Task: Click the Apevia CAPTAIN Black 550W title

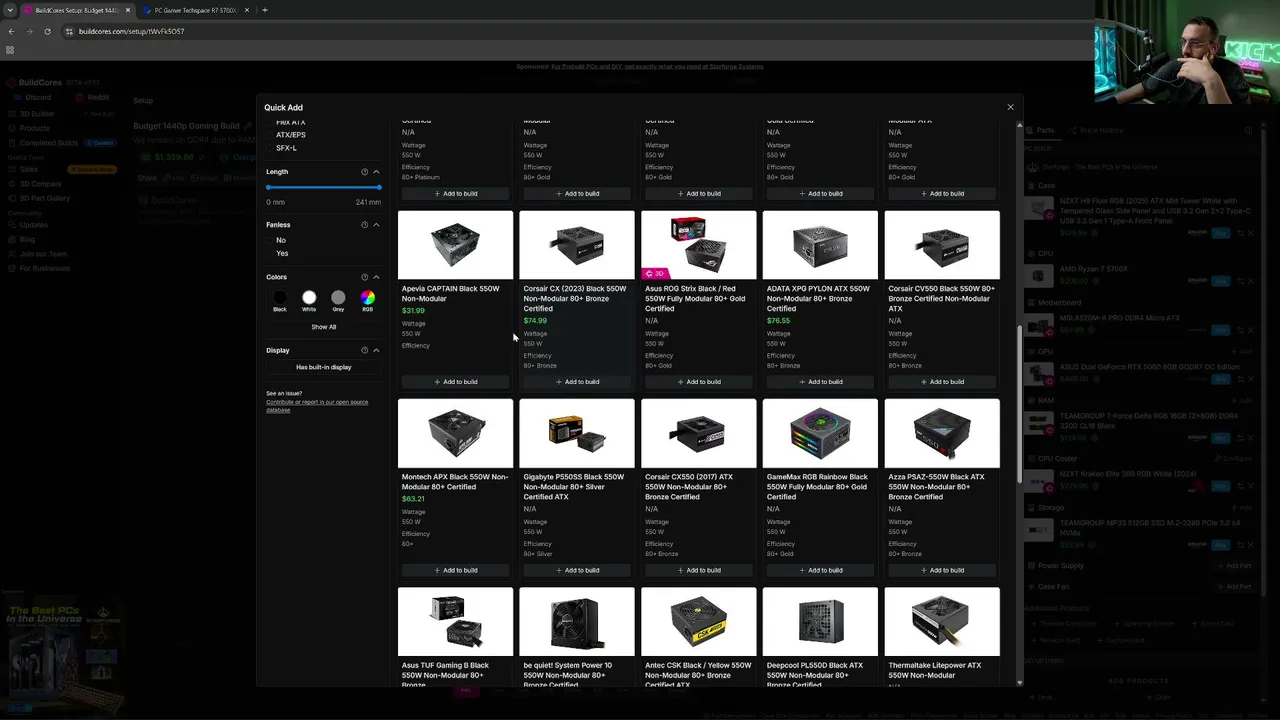Action: pos(451,294)
